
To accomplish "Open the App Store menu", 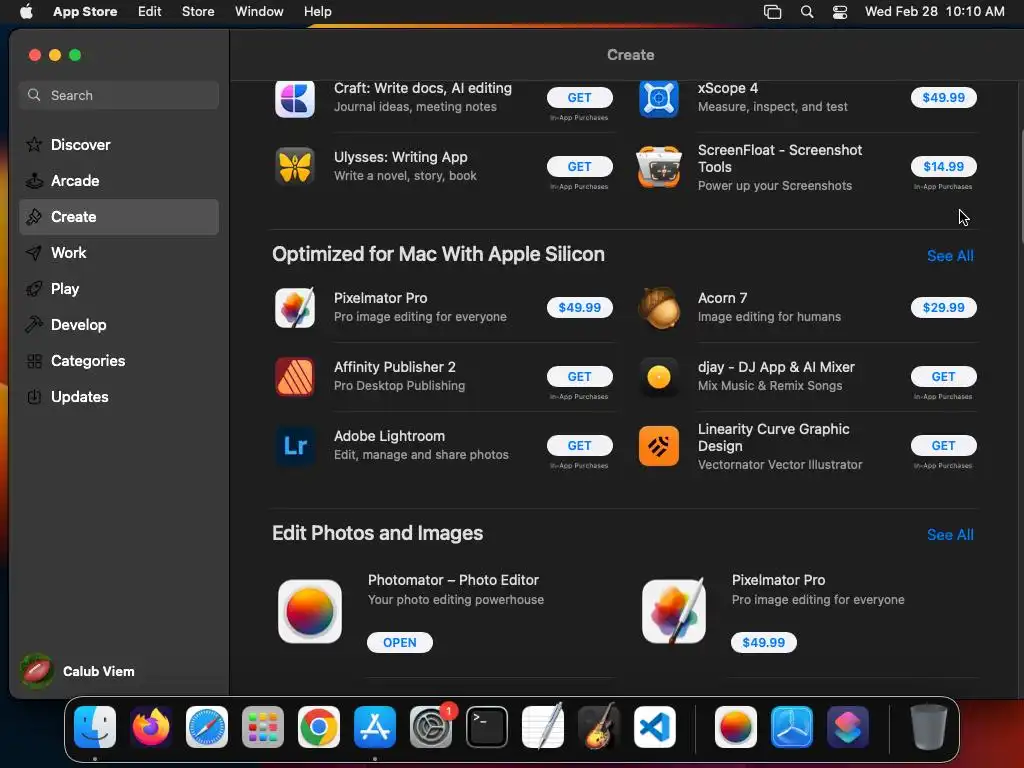I will click(x=85, y=12).
